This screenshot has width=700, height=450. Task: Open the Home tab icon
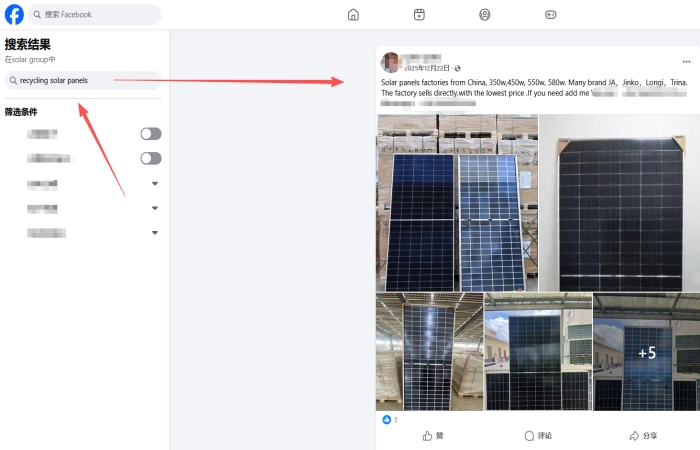(x=353, y=15)
